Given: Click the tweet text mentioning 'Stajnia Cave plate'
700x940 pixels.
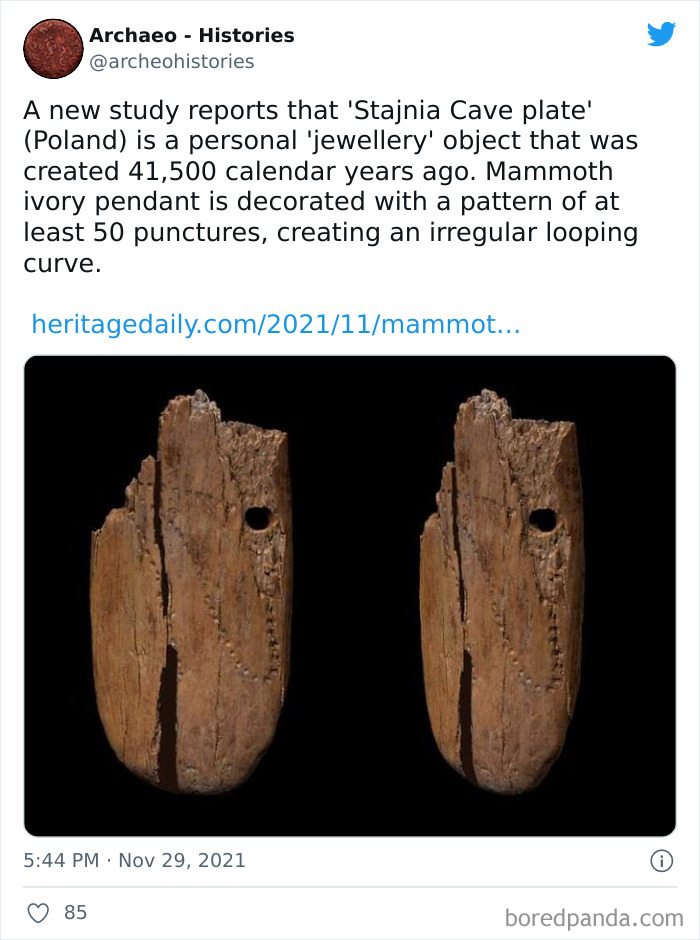Looking at the screenshot, I should [x=331, y=186].
